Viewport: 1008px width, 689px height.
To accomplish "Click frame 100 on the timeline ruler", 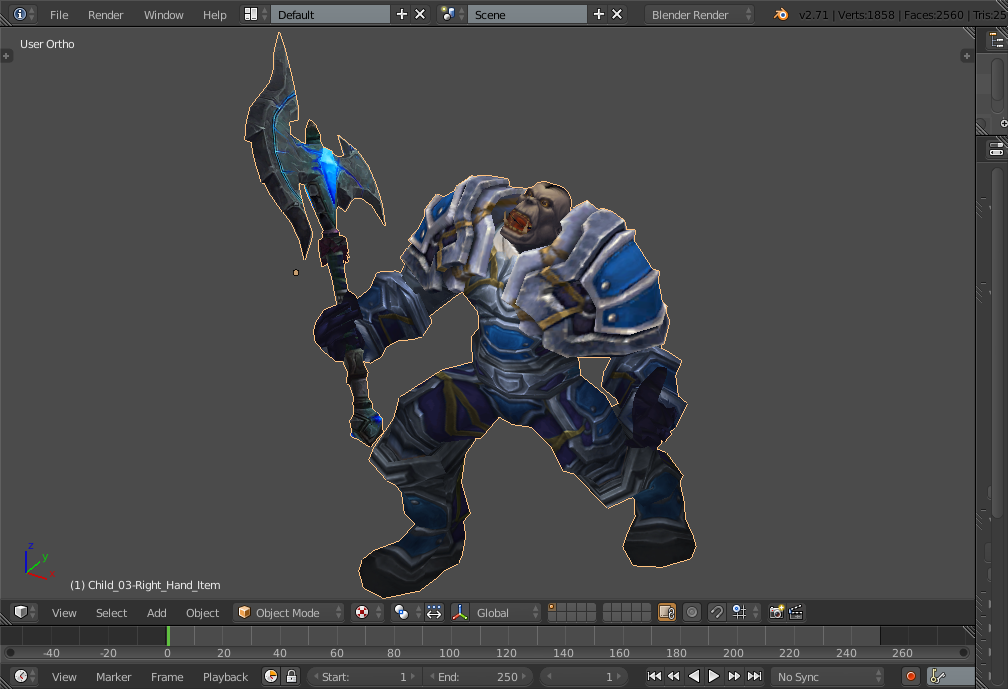I will (449, 653).
